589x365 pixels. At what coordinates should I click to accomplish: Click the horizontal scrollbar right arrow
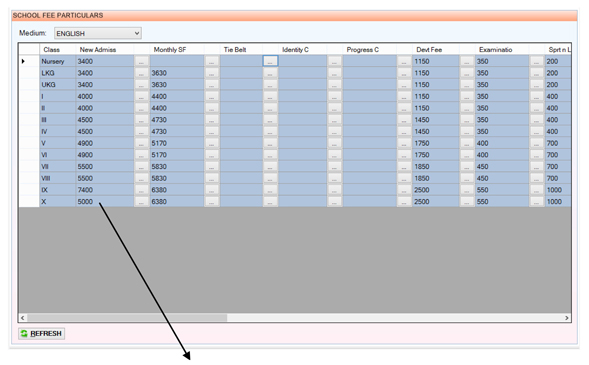tap(567, 318)
